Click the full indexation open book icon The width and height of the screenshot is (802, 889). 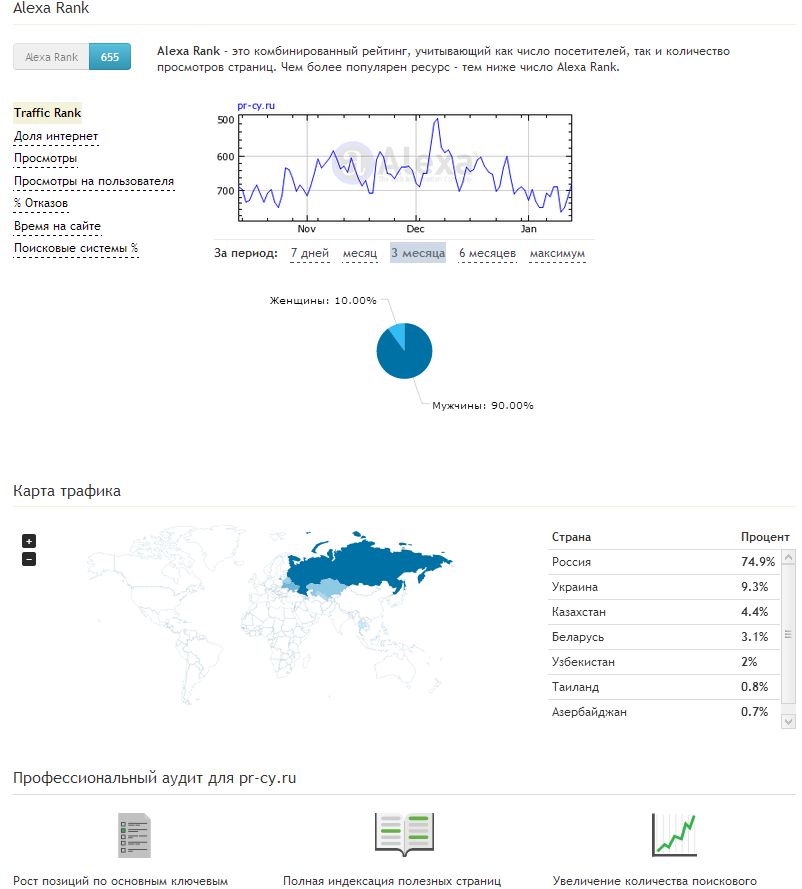click(404, 833)
